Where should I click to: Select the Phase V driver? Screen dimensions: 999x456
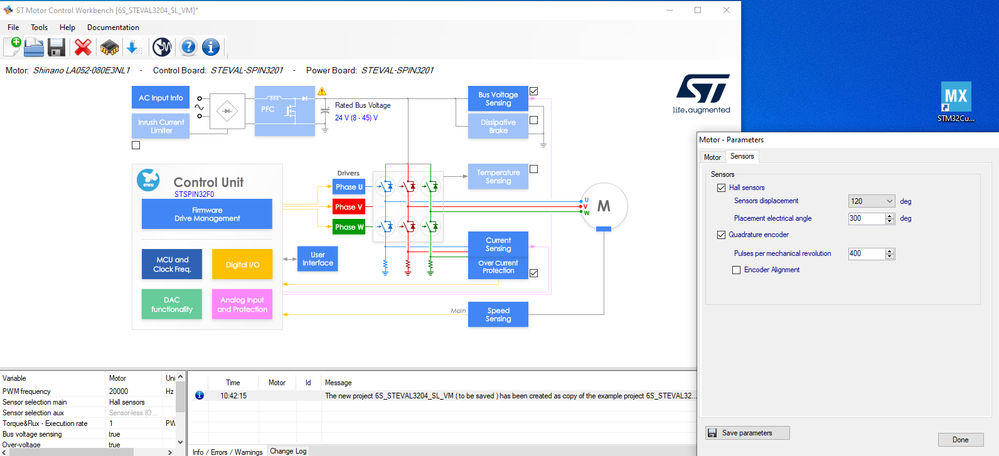point(349,207)
